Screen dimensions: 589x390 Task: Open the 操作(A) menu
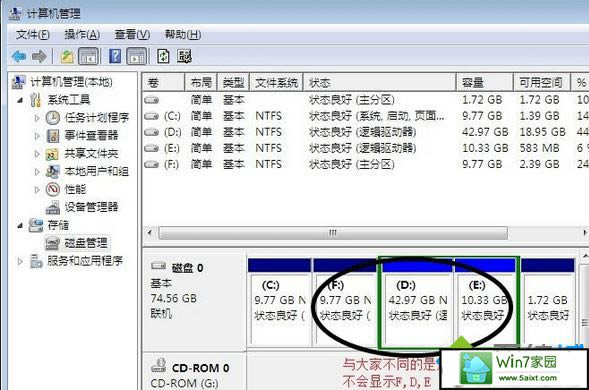point(82,35)
